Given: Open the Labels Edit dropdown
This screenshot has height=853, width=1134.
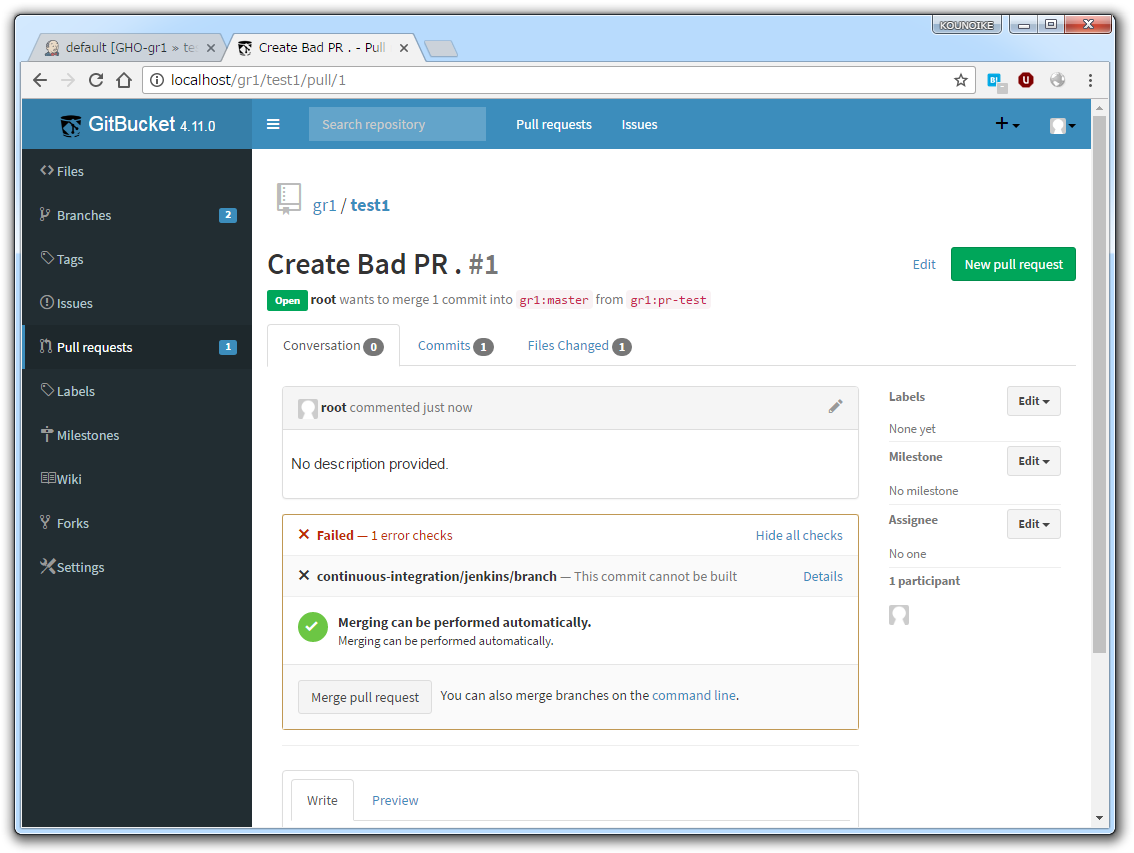Looking at the screenshot, I should 1033,401.
